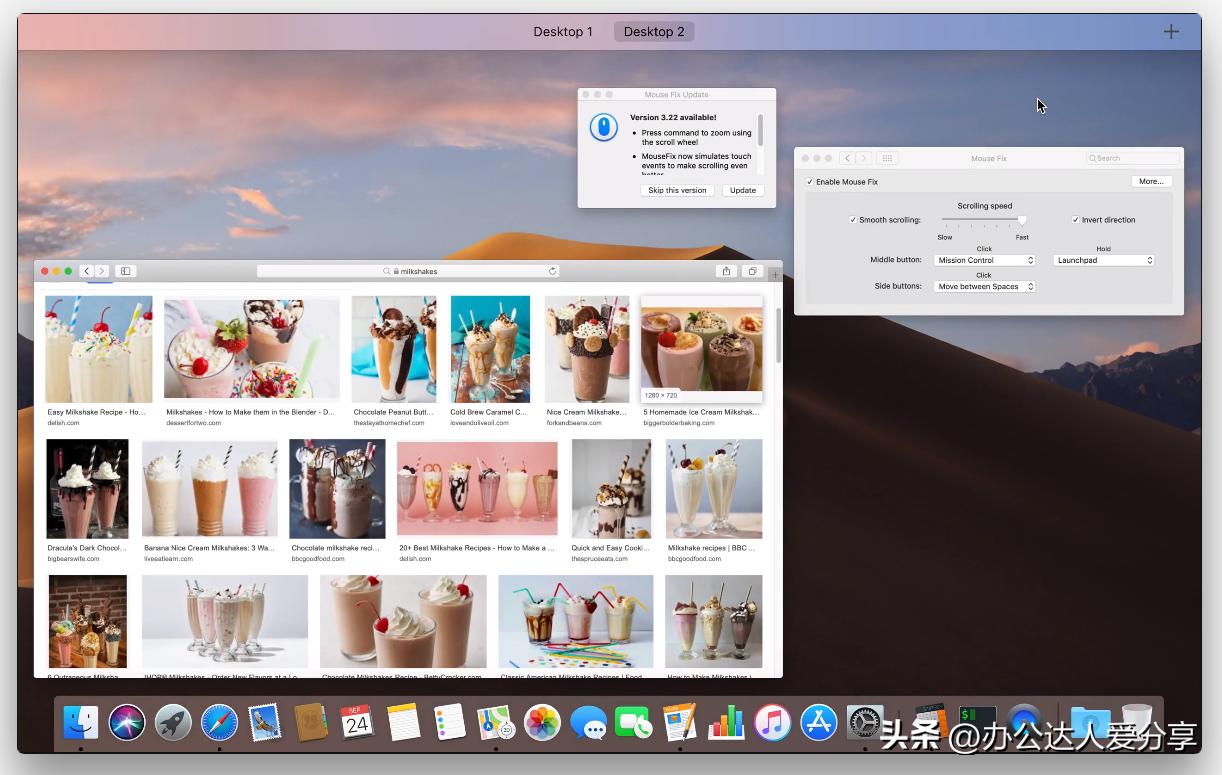This screenshot has width=1222, height=775.
Task: Reload the milkshakes page
Action: [552, 271]
